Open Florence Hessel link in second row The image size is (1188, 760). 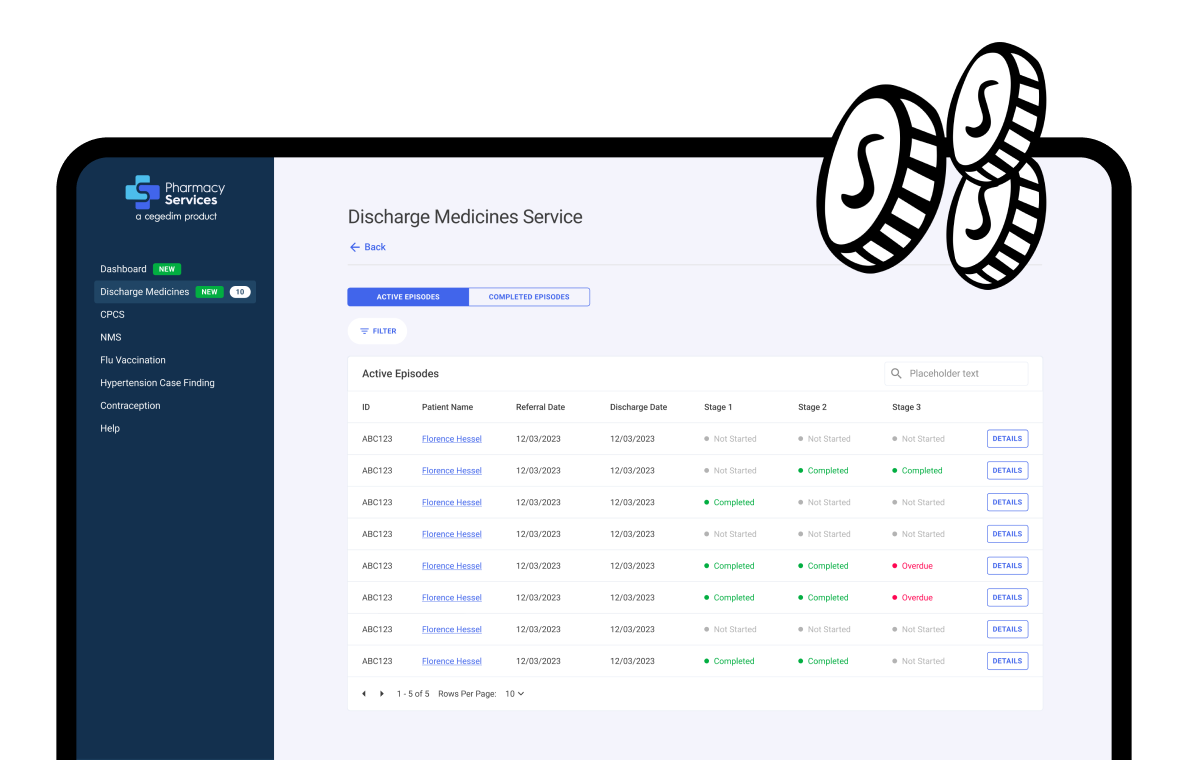tap(451, 471)
